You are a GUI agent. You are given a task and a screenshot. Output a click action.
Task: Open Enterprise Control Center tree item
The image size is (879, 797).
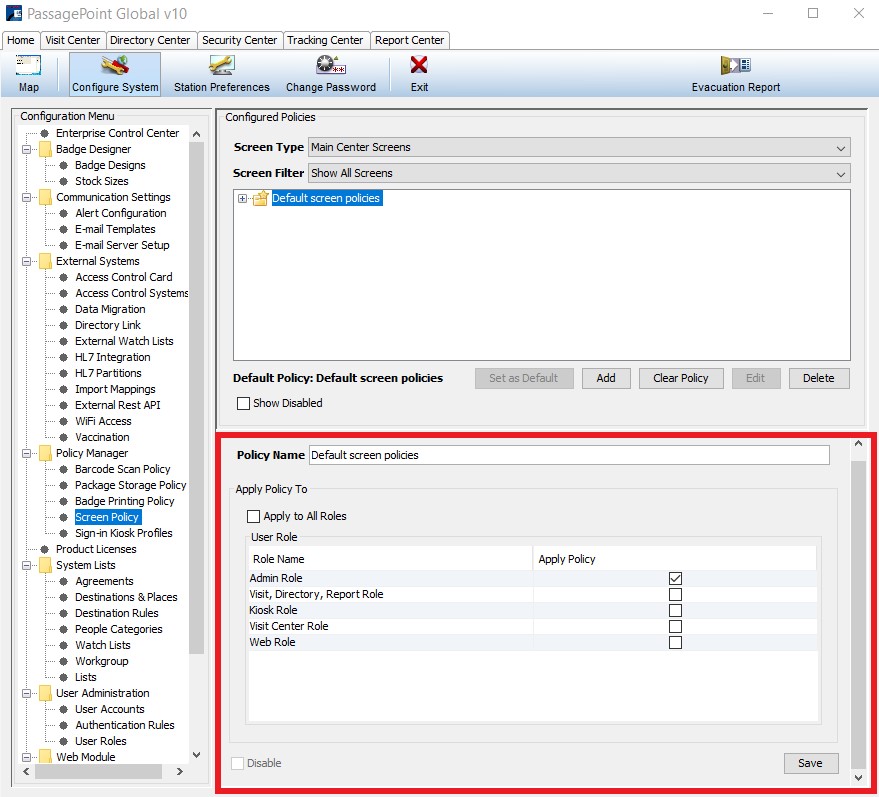pos(117,133)
